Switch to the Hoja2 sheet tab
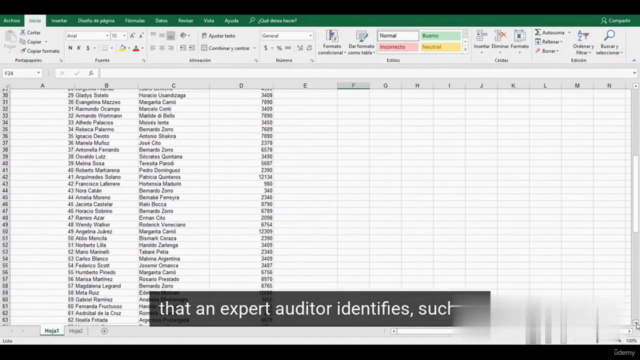Image resolution: width=640 pixels, height=360 pixels. click(76, 331)
